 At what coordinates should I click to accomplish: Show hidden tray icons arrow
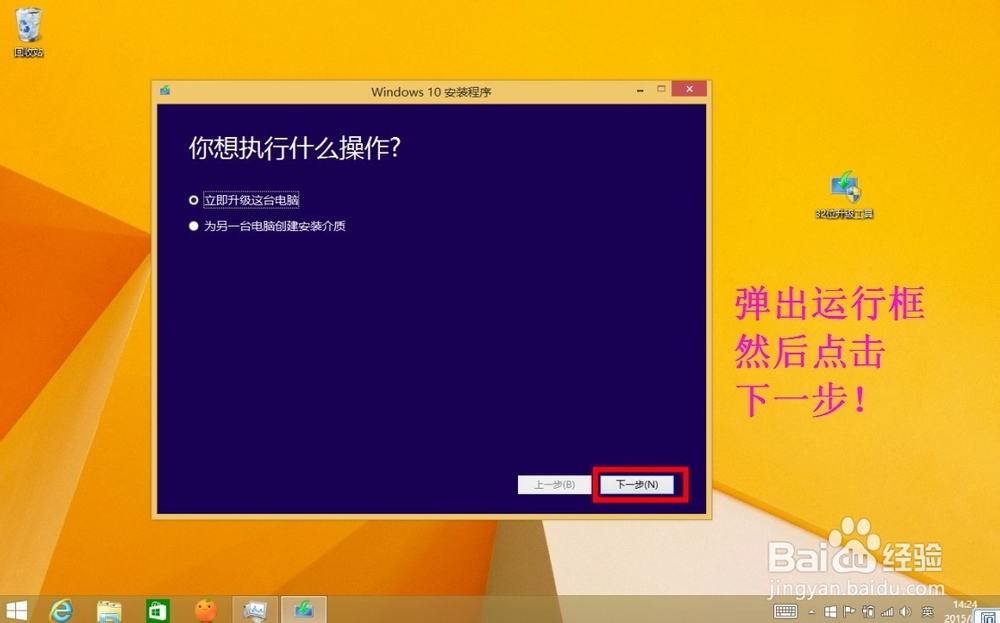coord(811,612)
